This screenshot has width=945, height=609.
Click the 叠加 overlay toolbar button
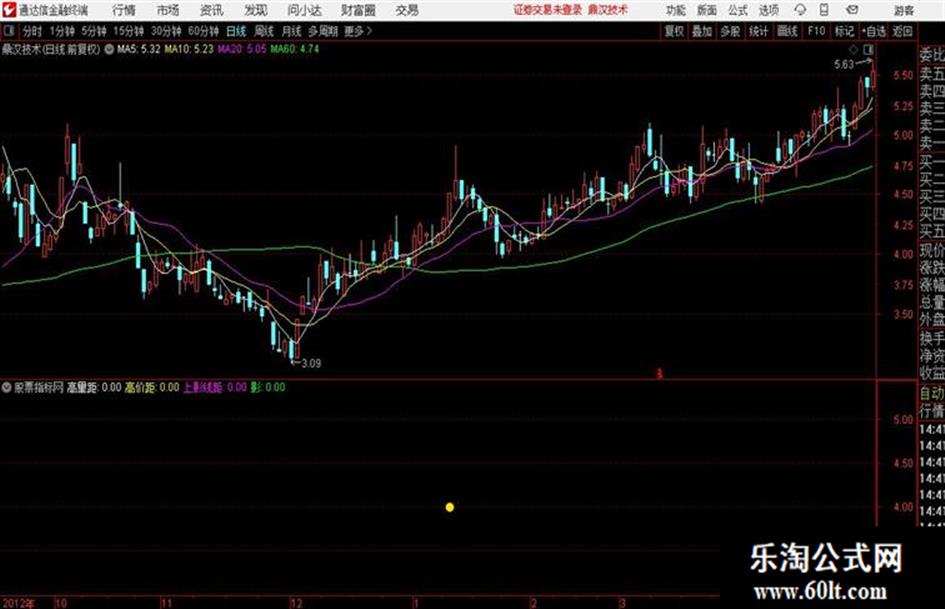click(702, 31)
